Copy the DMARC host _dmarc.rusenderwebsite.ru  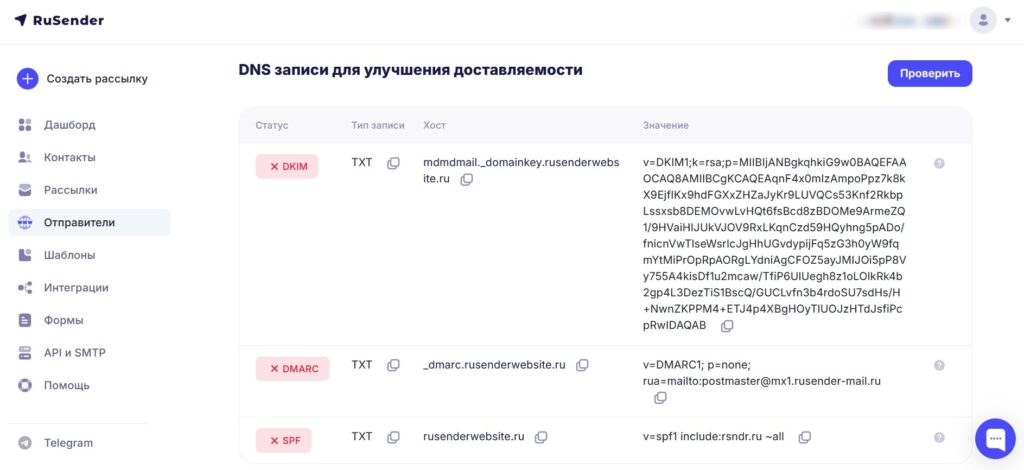(x=582, y=365)
